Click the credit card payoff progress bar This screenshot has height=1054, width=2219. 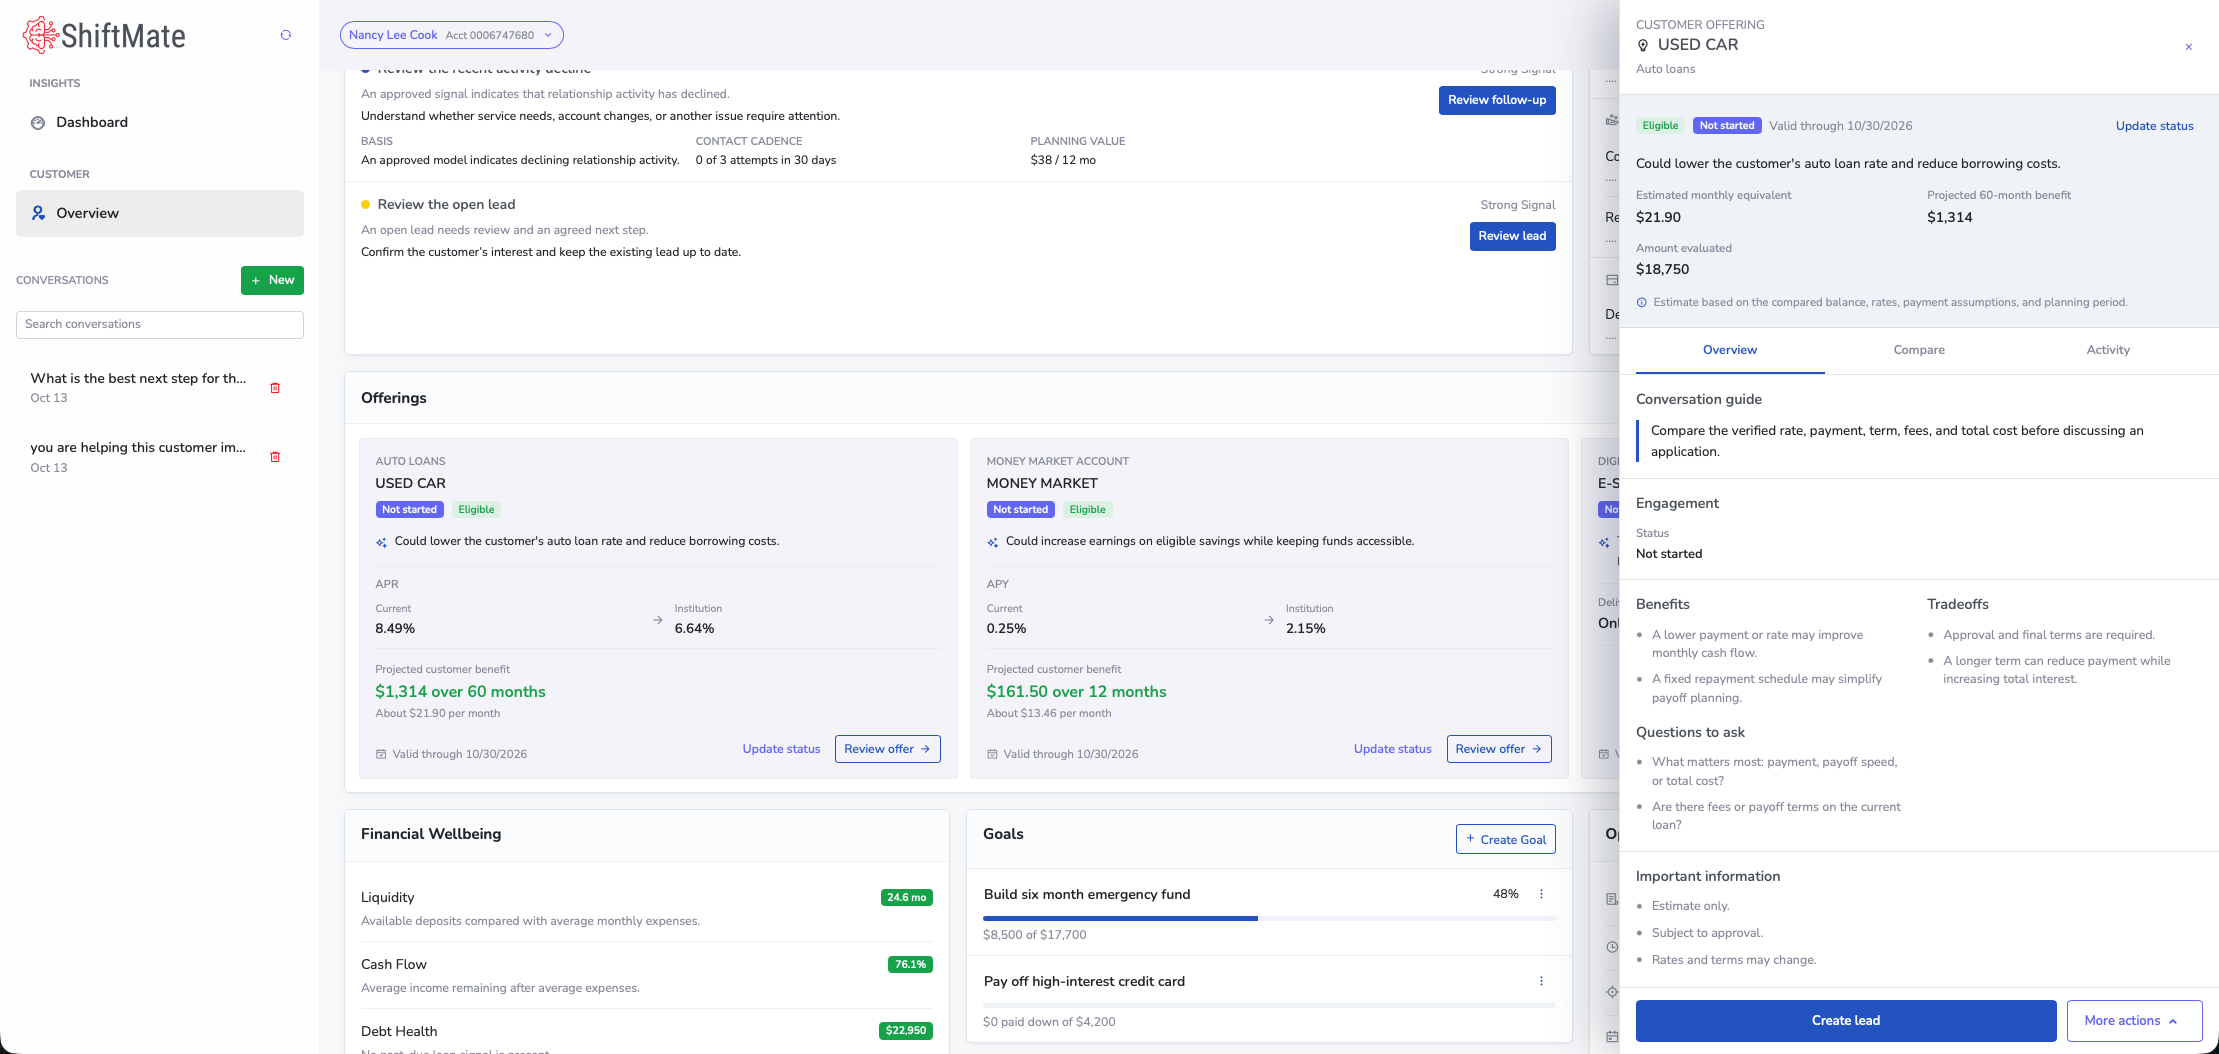(1269, 1005)
